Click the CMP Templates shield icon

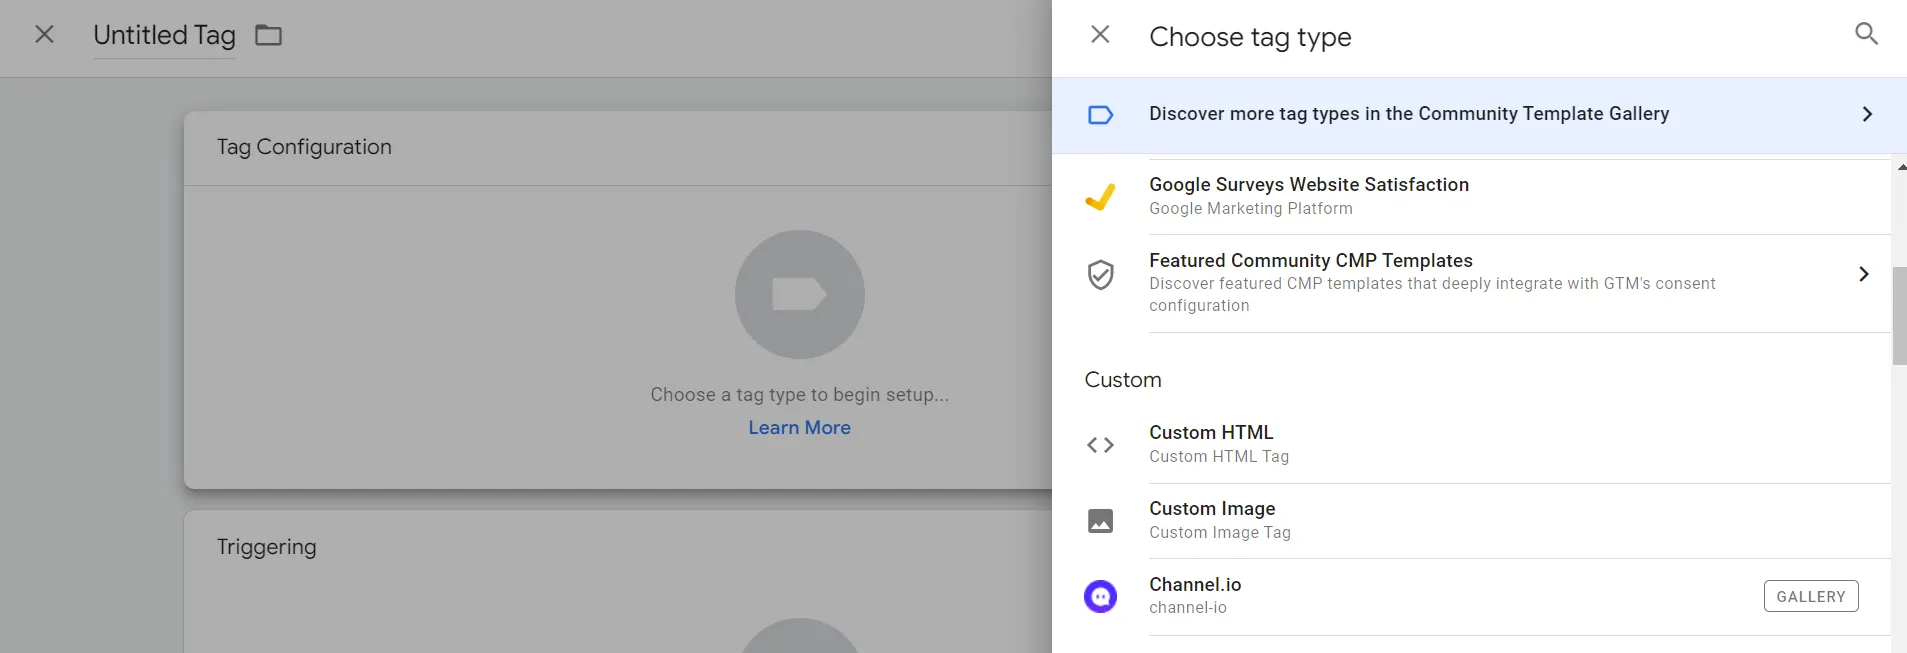[1100, 274]
